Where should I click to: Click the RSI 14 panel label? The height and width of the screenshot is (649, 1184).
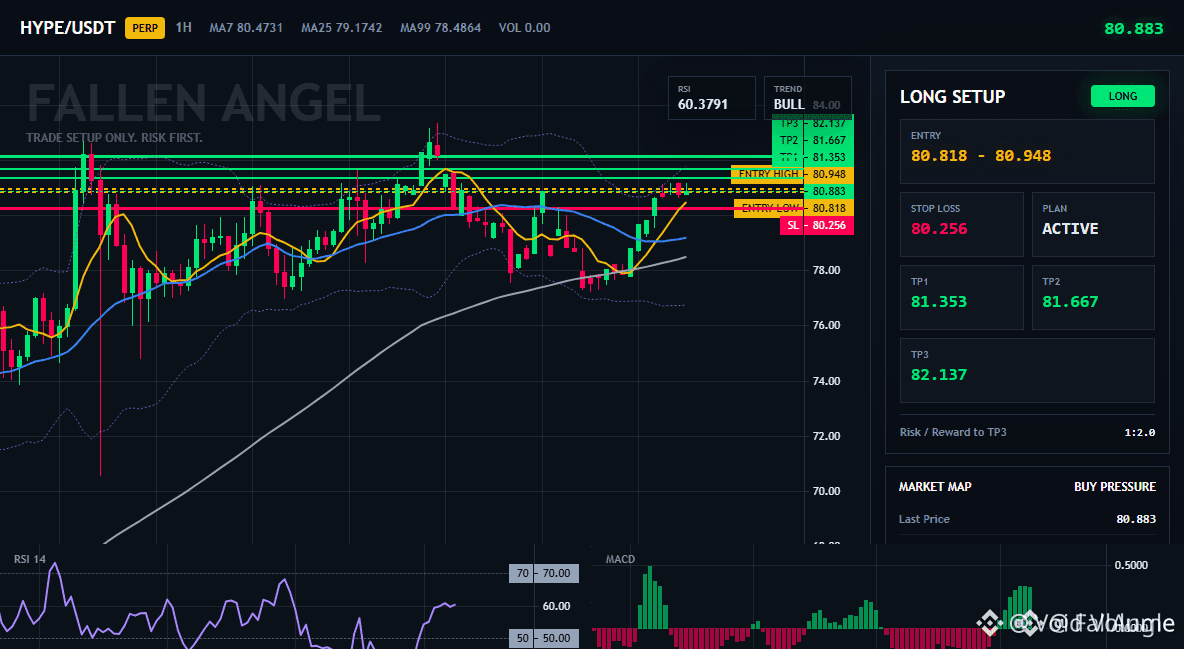pyautogui.click(x=29, y=559)
